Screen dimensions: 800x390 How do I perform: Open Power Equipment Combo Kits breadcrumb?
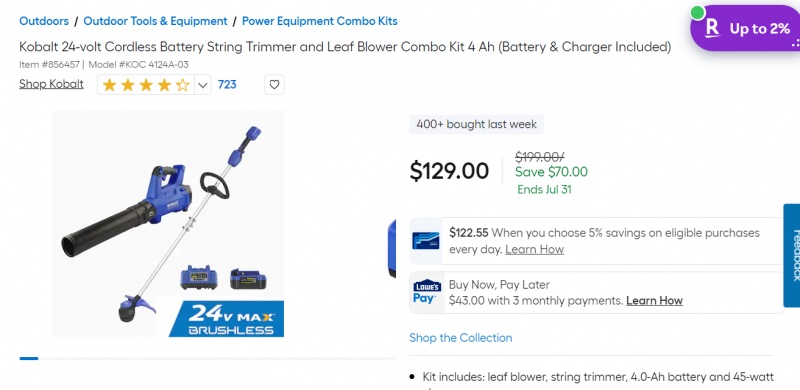(319, 21)
